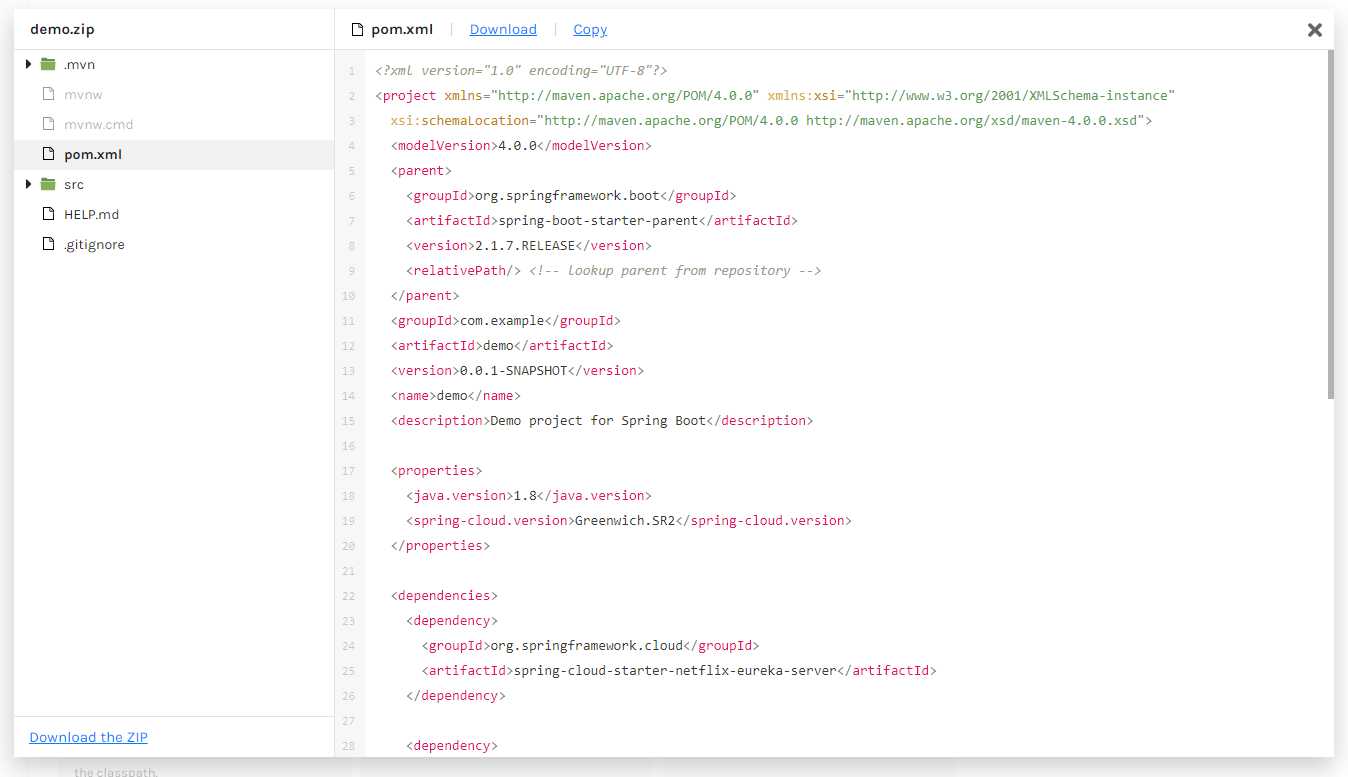Close the project explorer dialog
Image resolution: width=1348 pixels, height=777 pixels.
1315,30
